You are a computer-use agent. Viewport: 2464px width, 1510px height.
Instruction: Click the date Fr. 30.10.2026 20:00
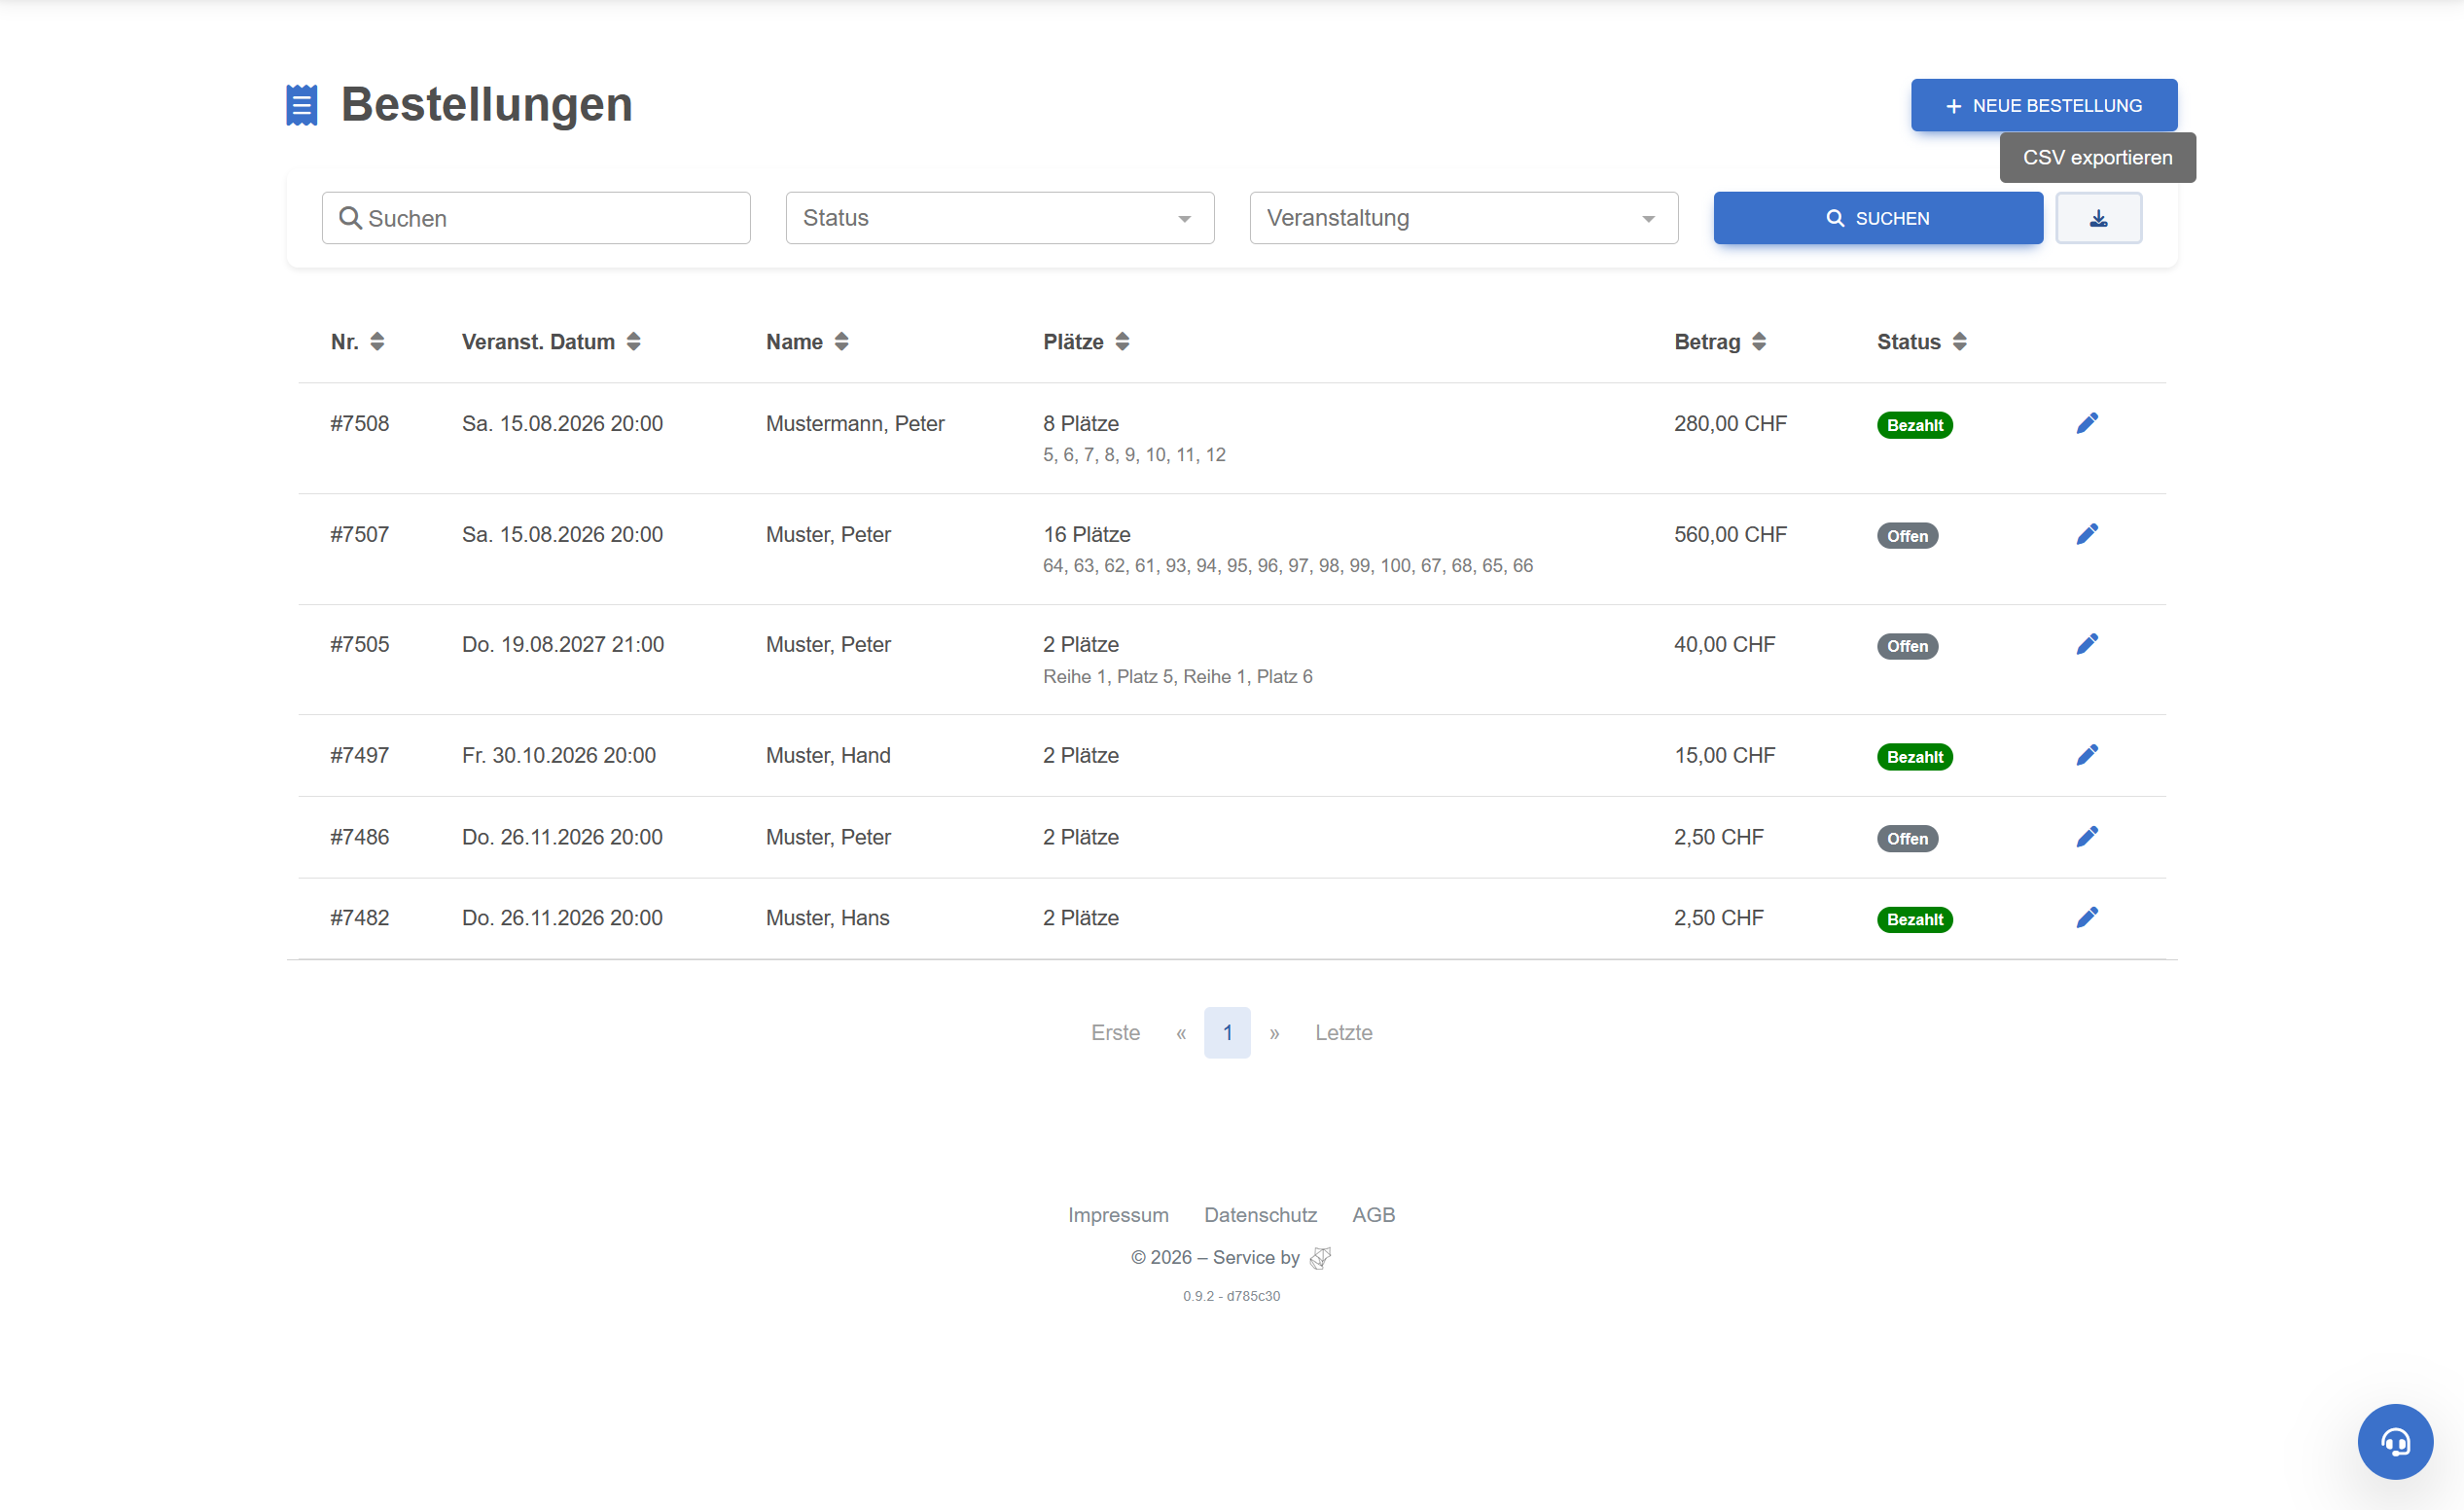pos(559,756)
